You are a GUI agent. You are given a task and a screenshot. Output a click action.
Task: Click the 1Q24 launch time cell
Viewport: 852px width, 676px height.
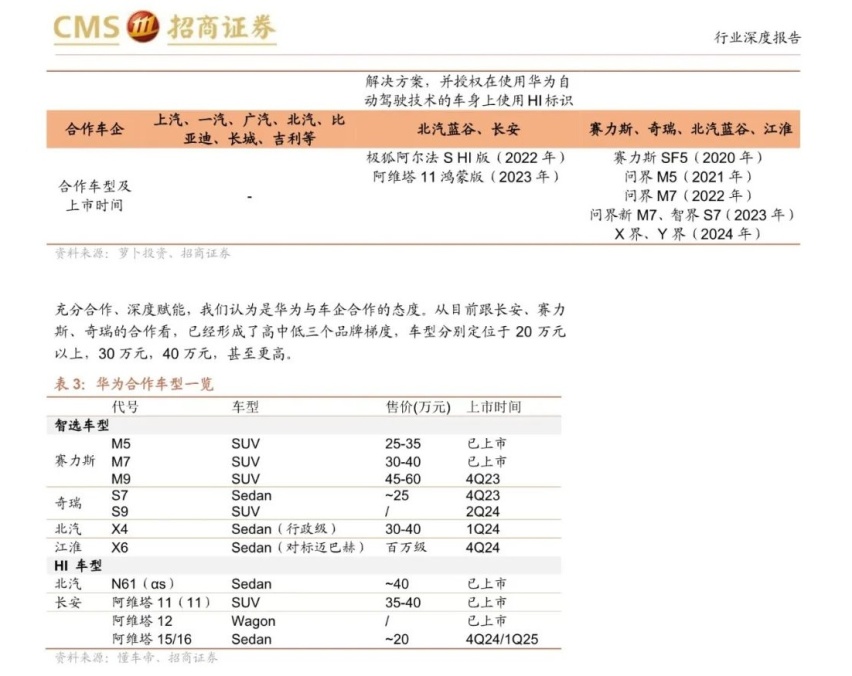click(x=483, y=529)
